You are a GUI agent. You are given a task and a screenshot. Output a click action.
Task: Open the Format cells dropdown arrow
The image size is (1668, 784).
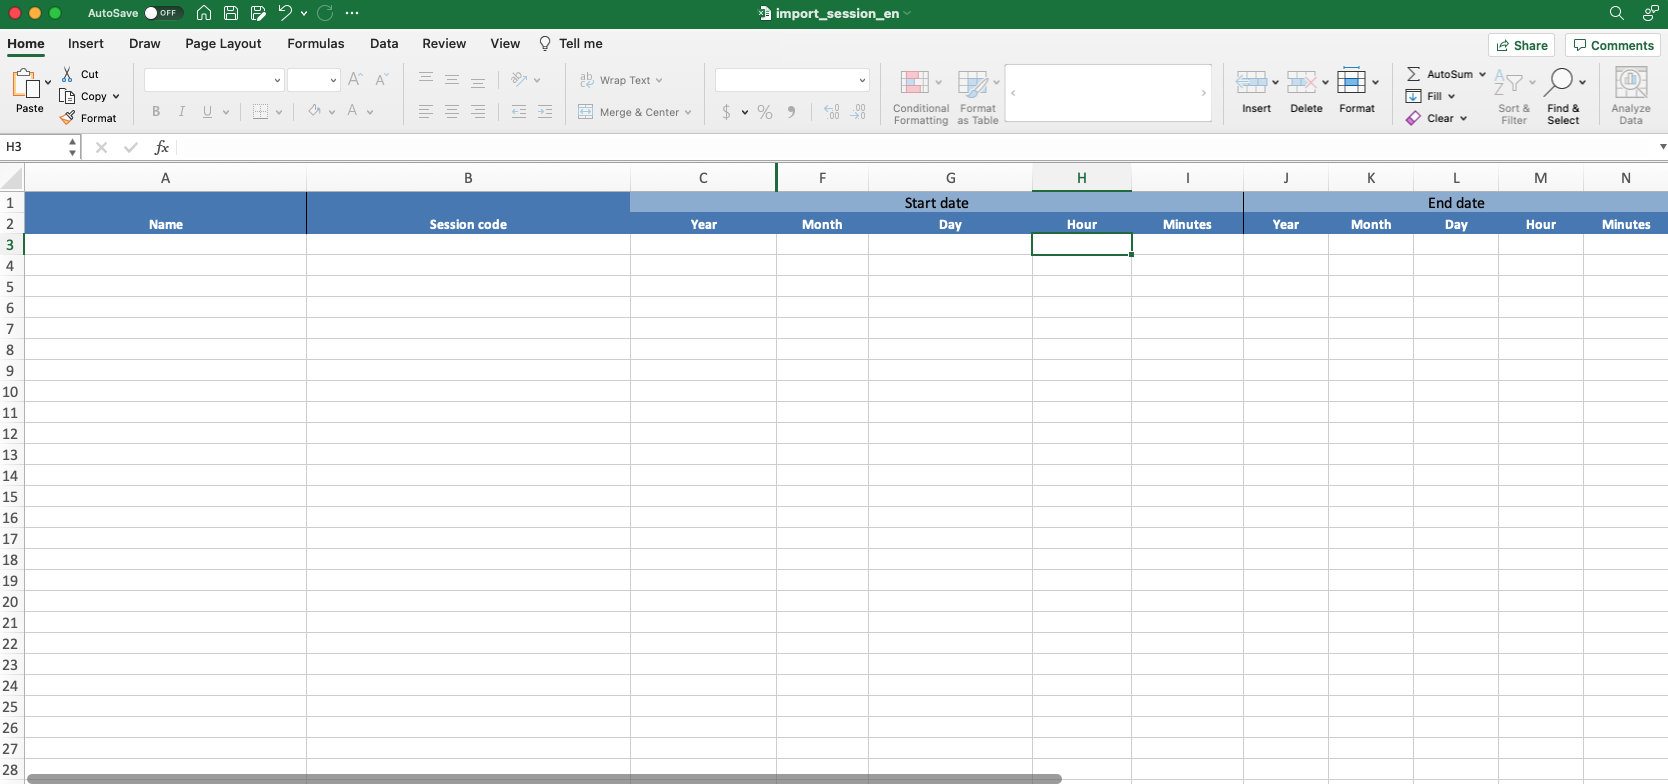pyautogui.click(x=1376, y=82)
